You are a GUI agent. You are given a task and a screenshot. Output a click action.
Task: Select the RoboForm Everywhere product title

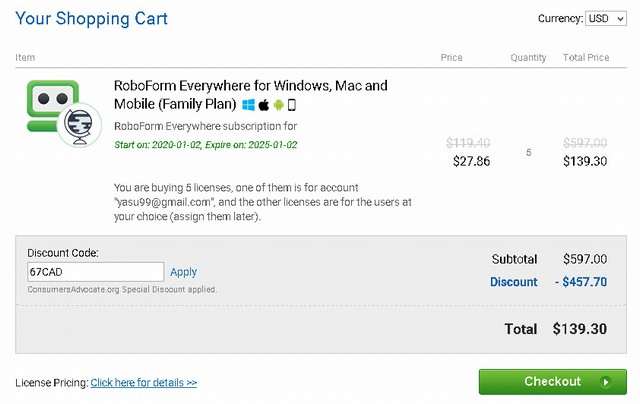[250, 95]
